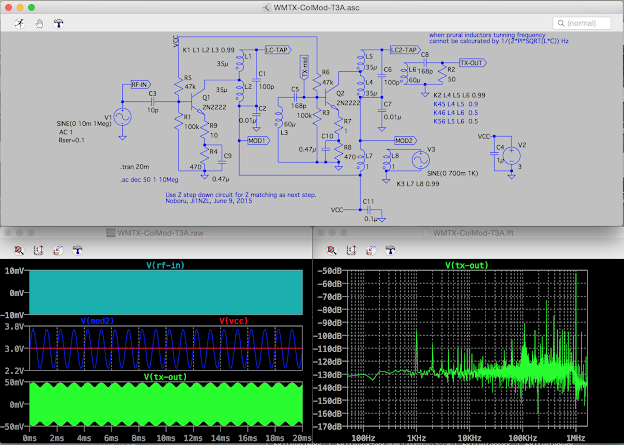This screenshot has height=445, width=624.
Task: Select the battery V2 symbol
Action: [512, 156]
